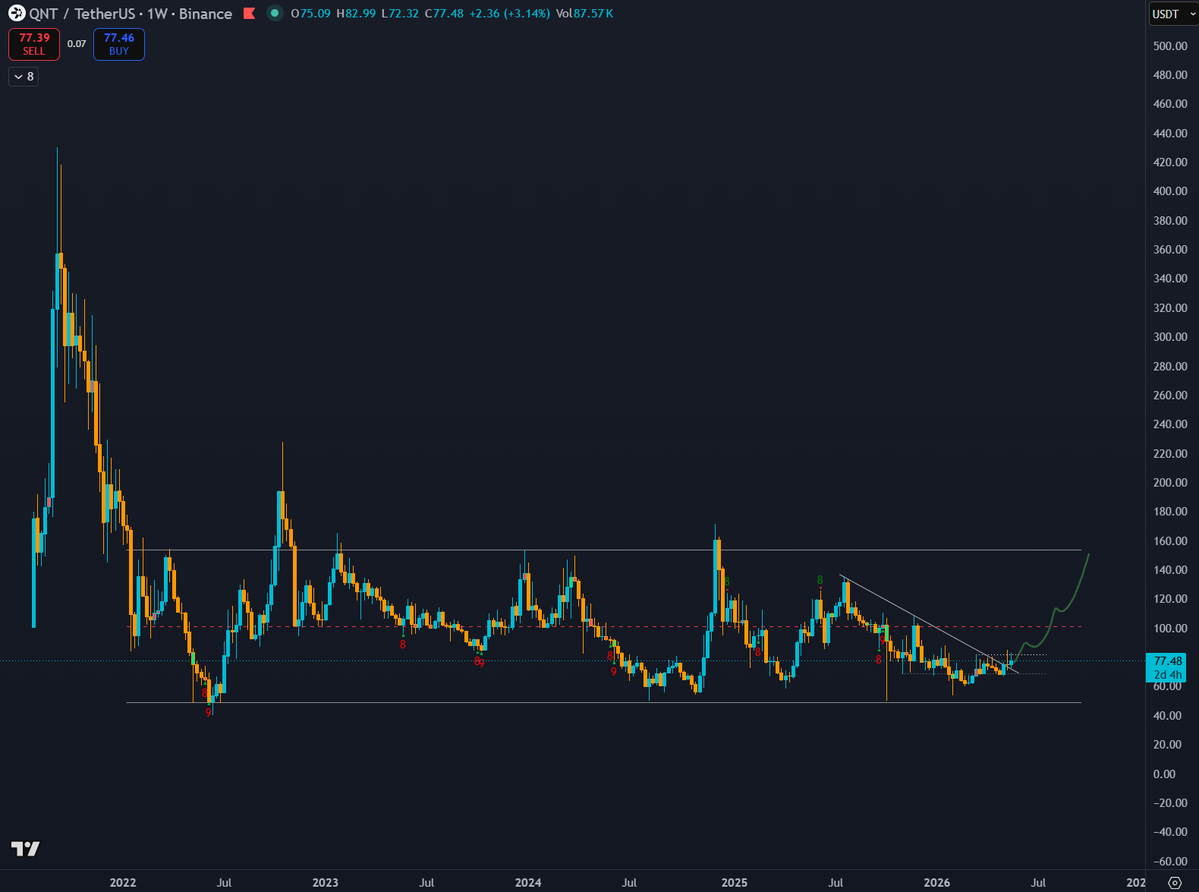Open the USDT currency dropdown
This screenshot has height=892, width=1199.
(1173, 14)
